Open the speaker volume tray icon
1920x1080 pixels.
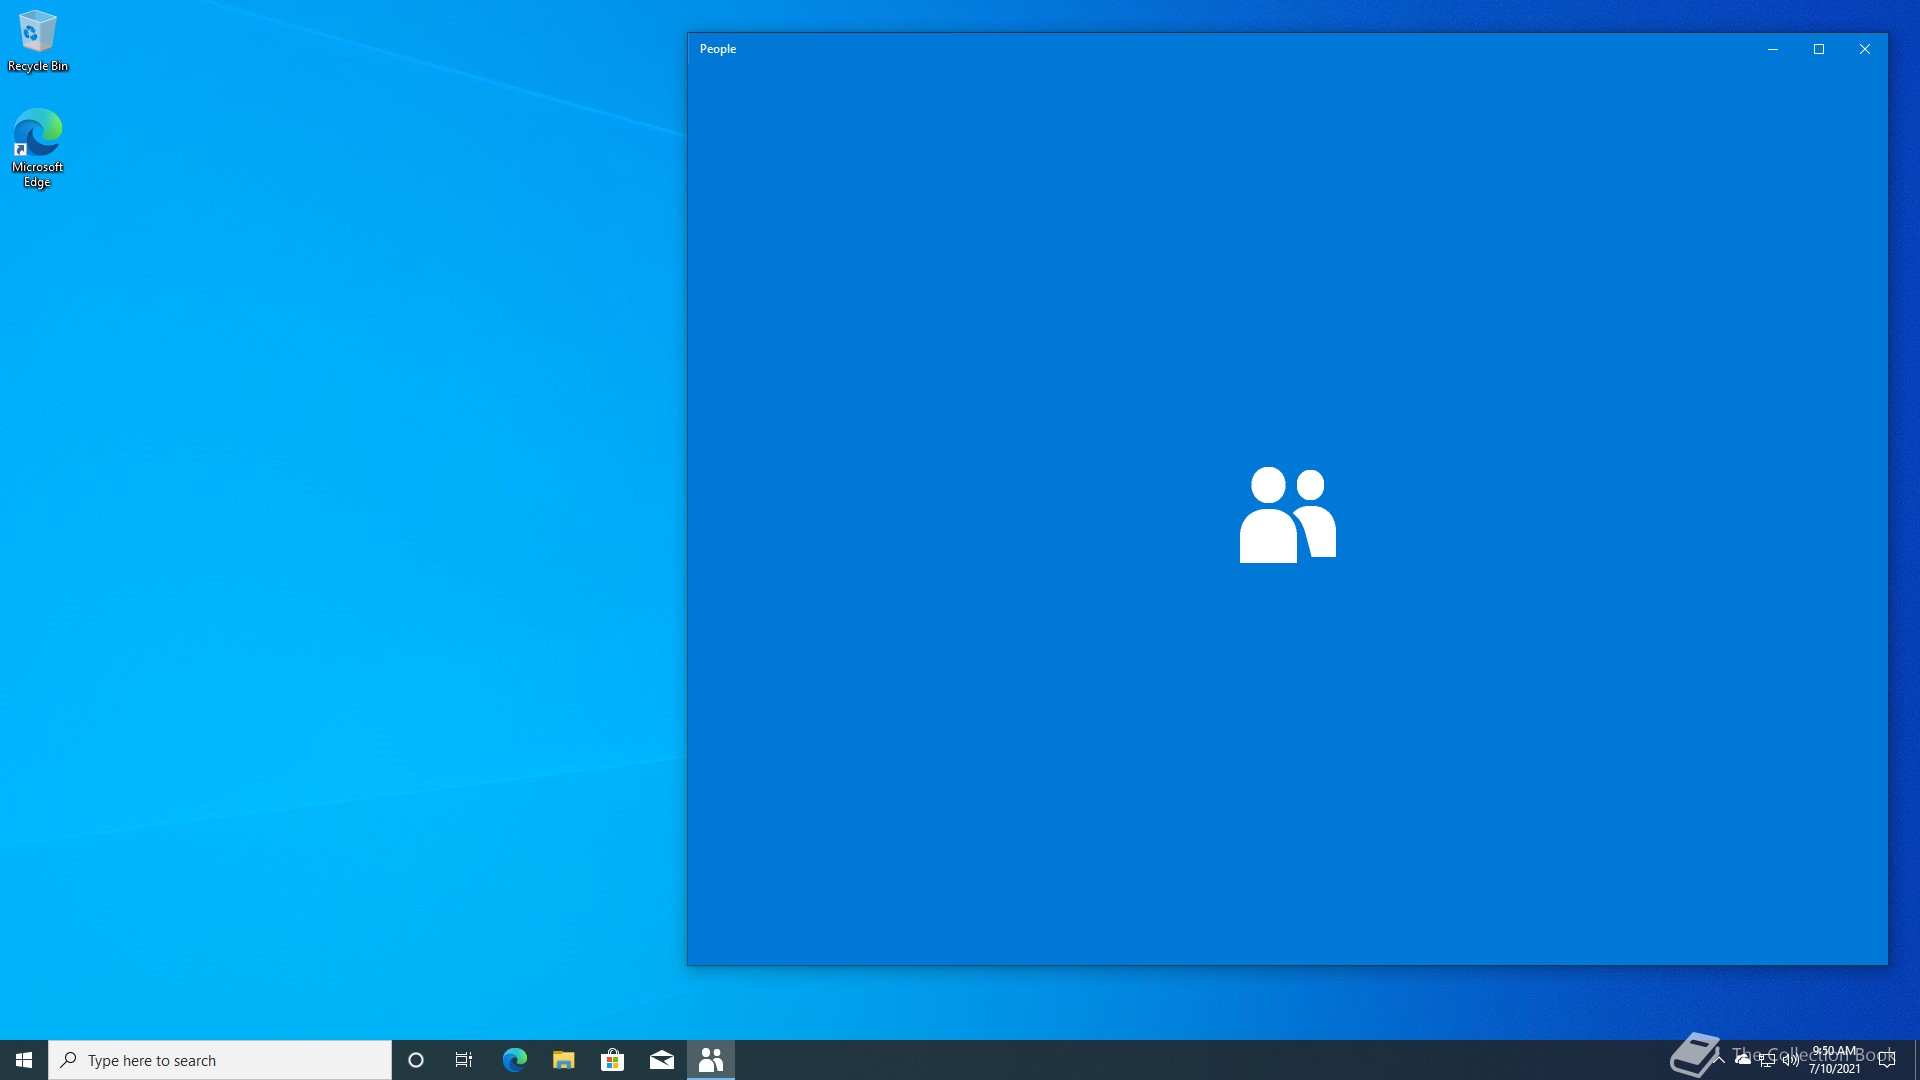pyautogui.click(x=1791, y=1060)
